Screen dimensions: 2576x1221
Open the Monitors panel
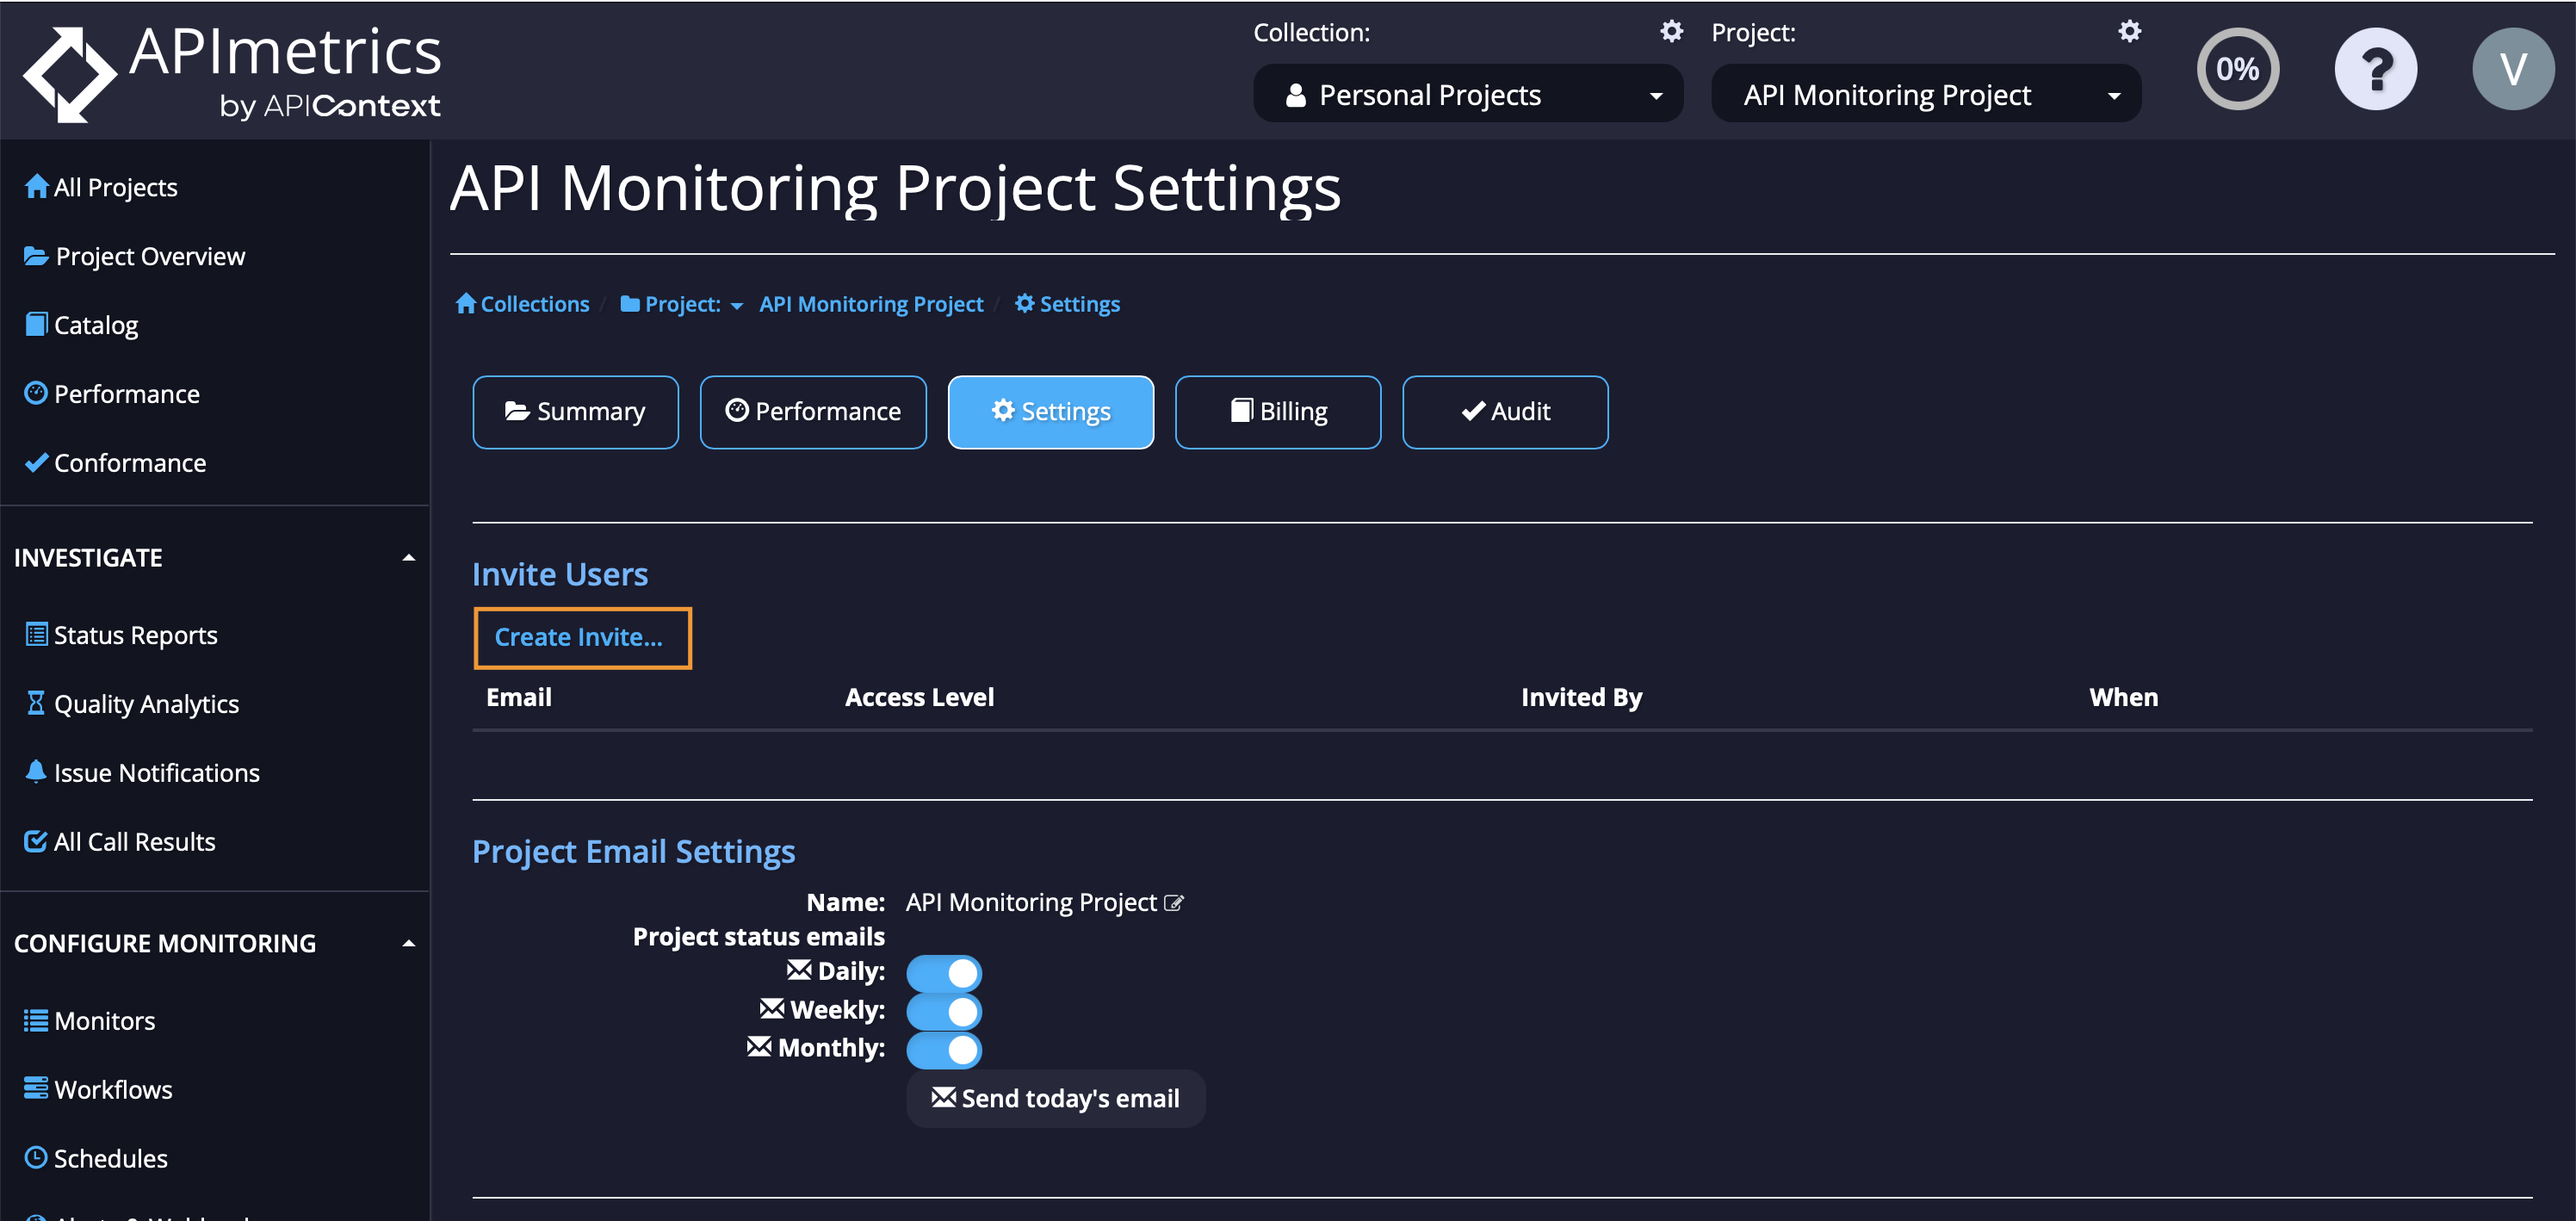click(x=104, y=1020)
